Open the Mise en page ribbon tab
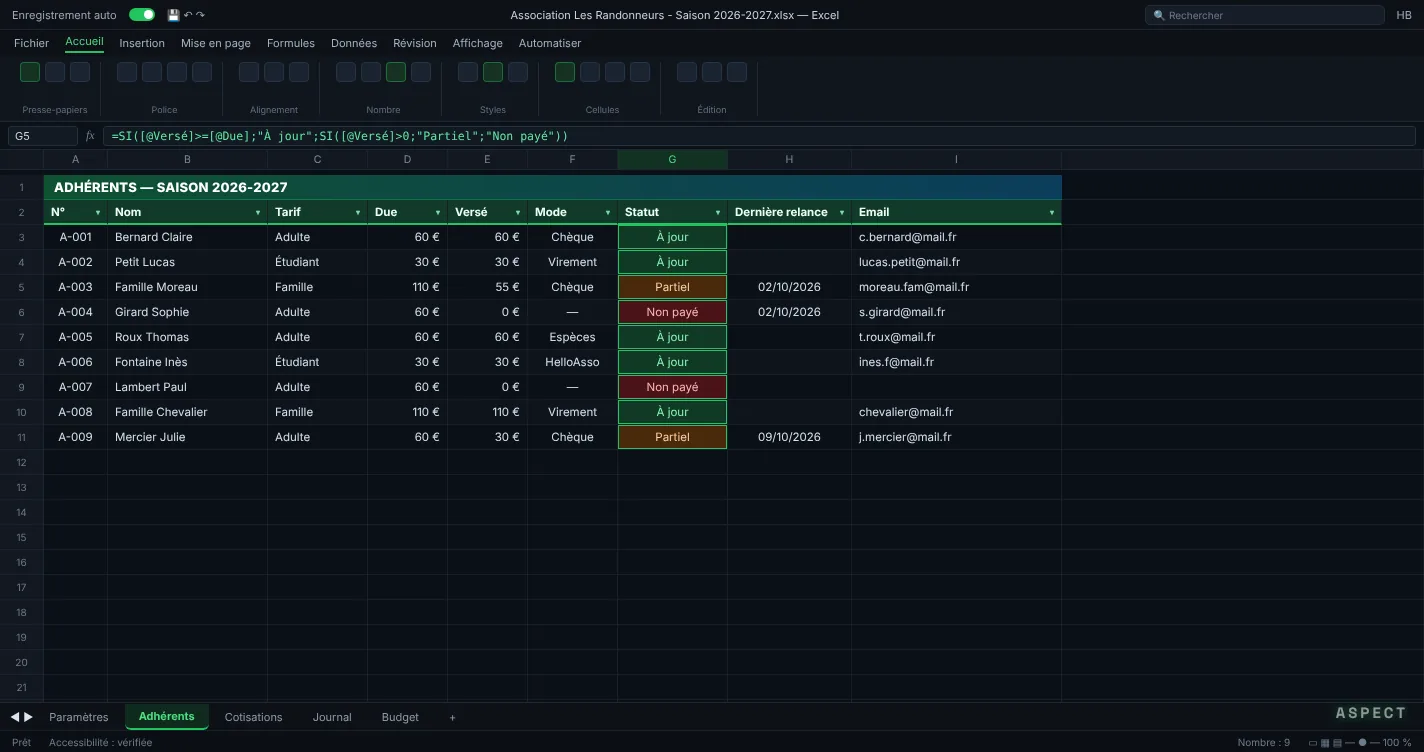1424x752 pixels. pyautogui.click(x=216, y=43)
